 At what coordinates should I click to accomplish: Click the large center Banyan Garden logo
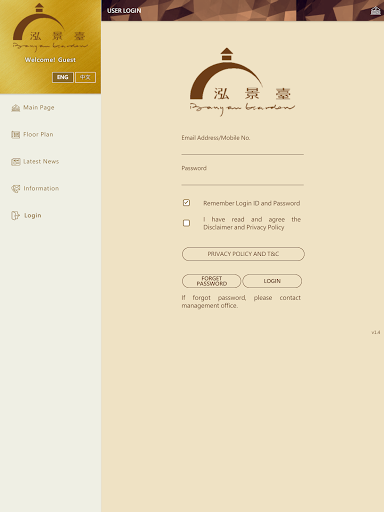242,82
